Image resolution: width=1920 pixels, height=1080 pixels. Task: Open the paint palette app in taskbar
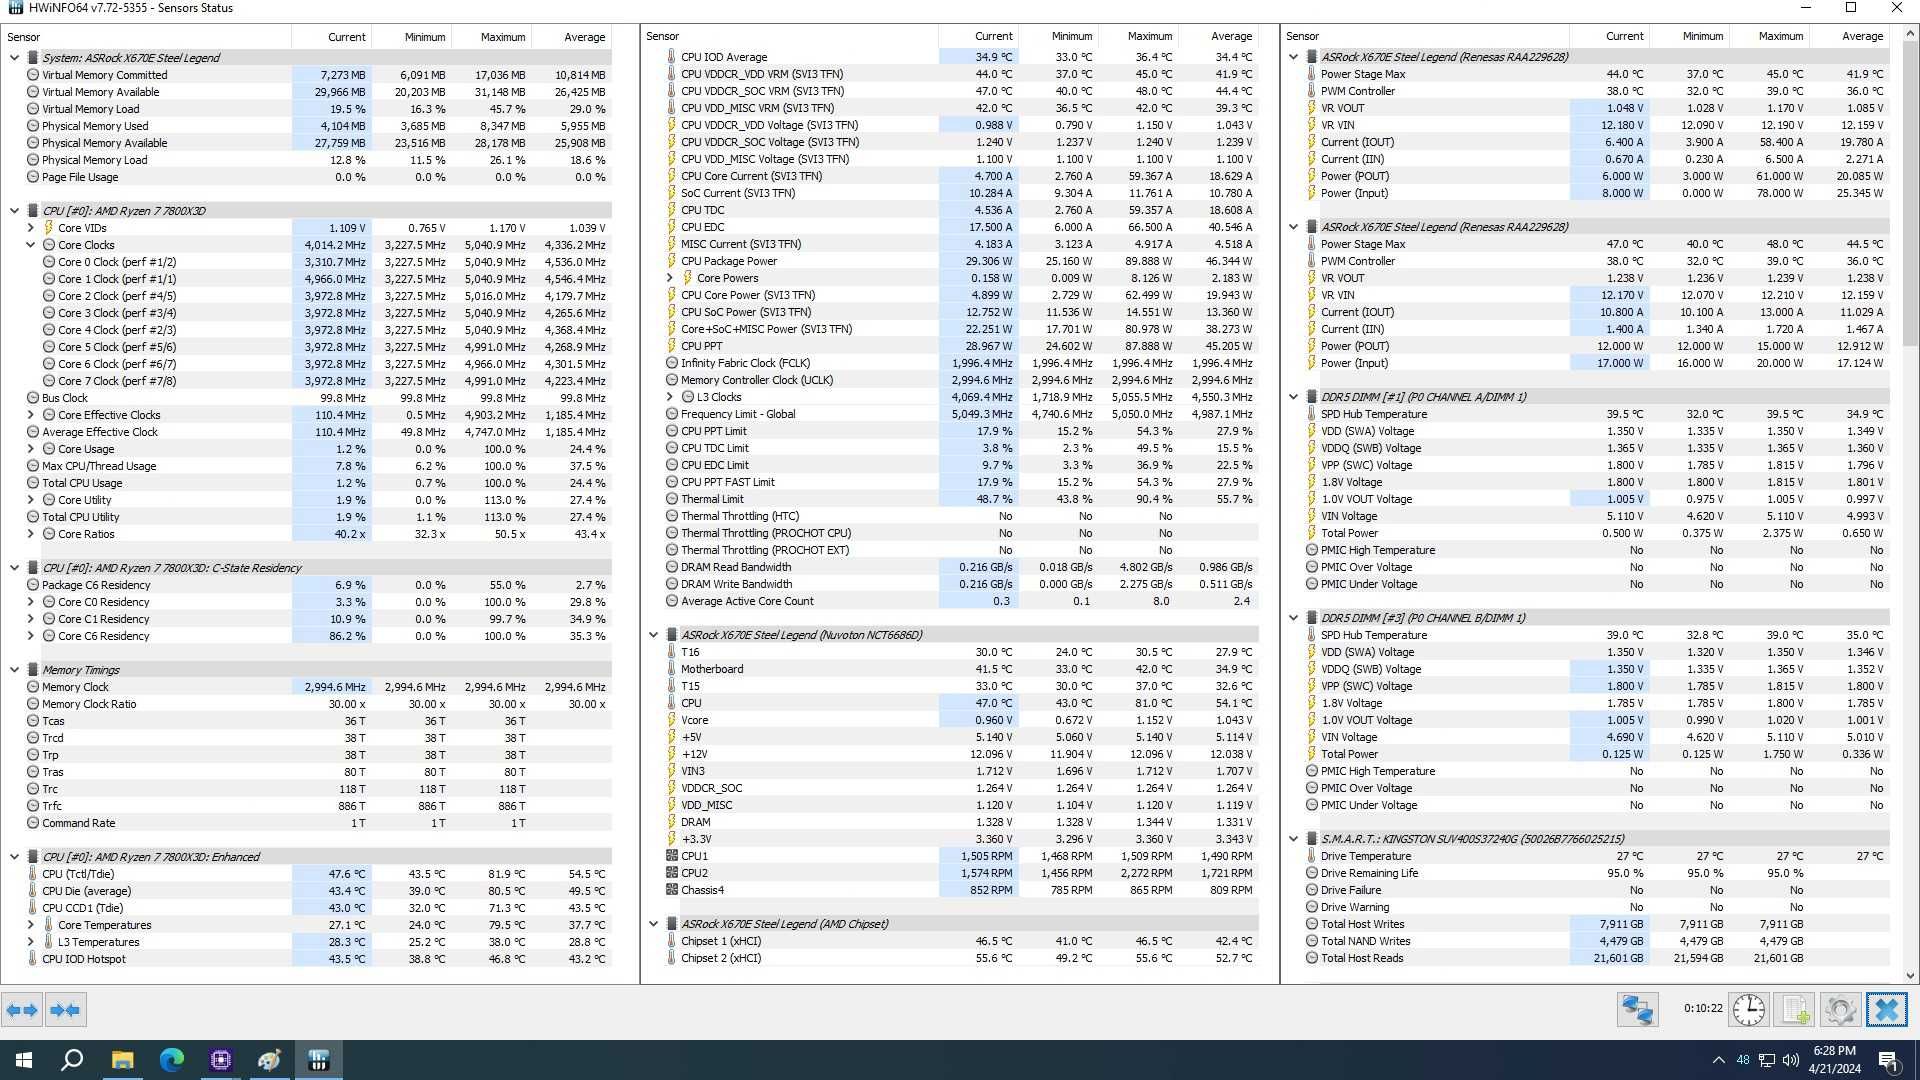pyautogui.click(x=270, y=1060)
